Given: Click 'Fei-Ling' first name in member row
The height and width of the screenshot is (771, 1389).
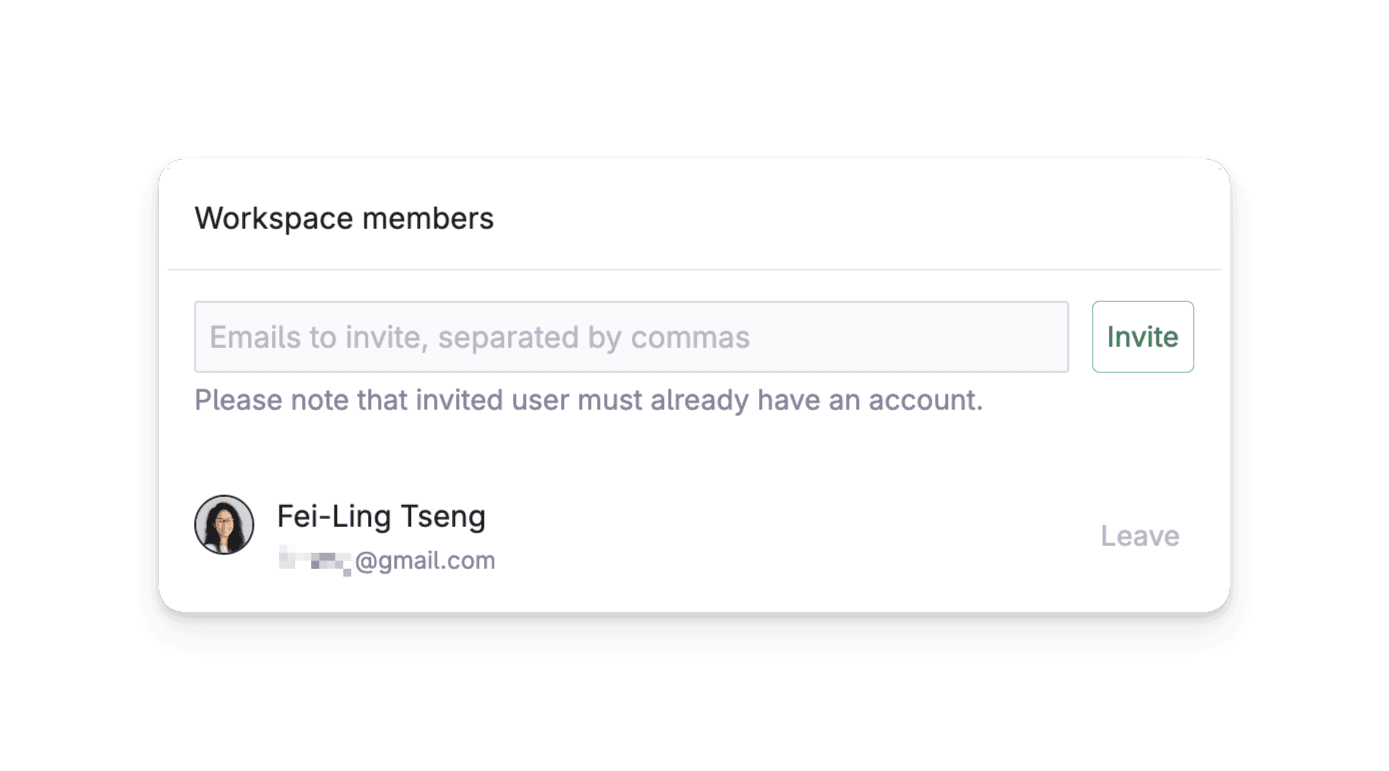Looking at the screenshot, I should point(334,517).
